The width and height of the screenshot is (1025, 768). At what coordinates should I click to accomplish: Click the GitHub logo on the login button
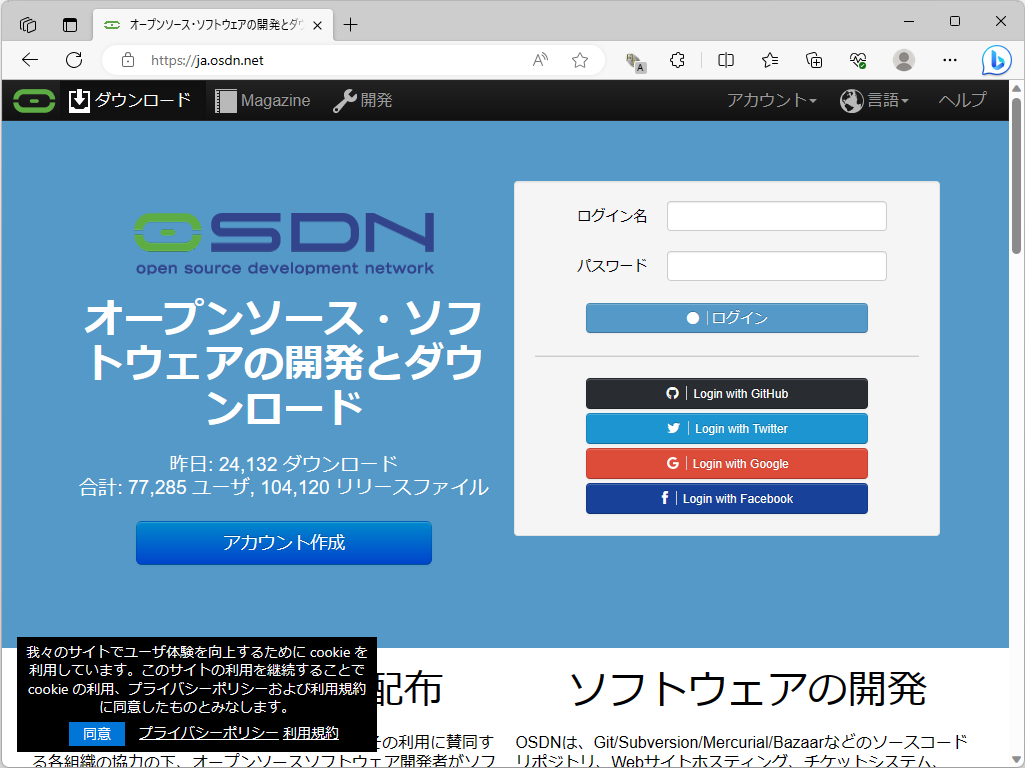pyautogui.click(x=672, y=393)
